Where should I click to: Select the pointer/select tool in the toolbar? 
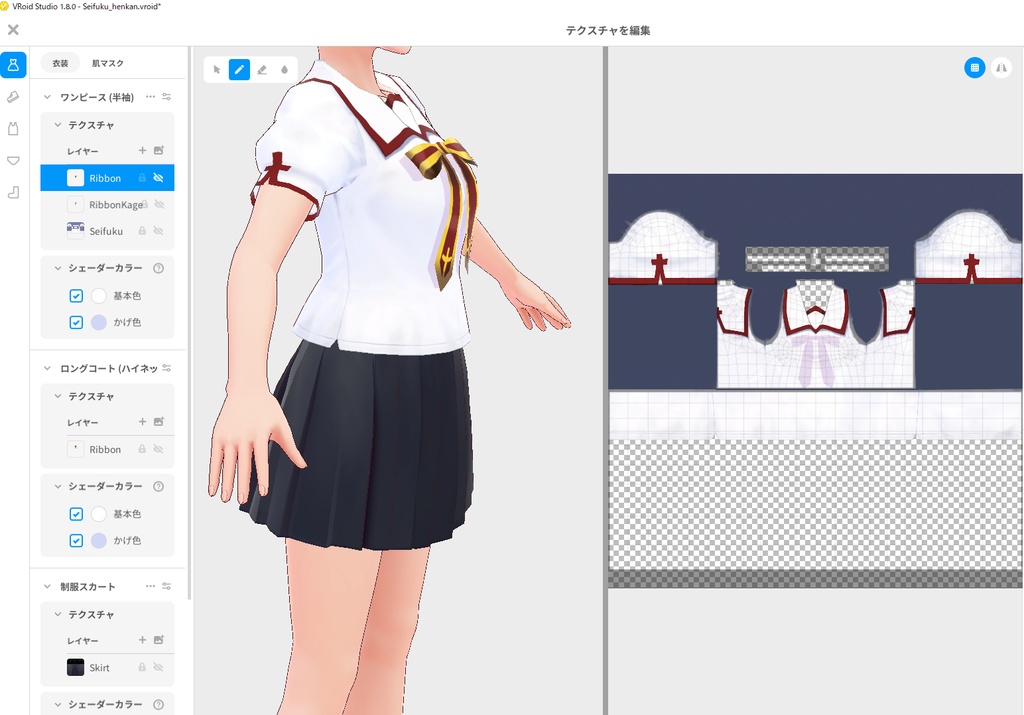coord(216,69)
